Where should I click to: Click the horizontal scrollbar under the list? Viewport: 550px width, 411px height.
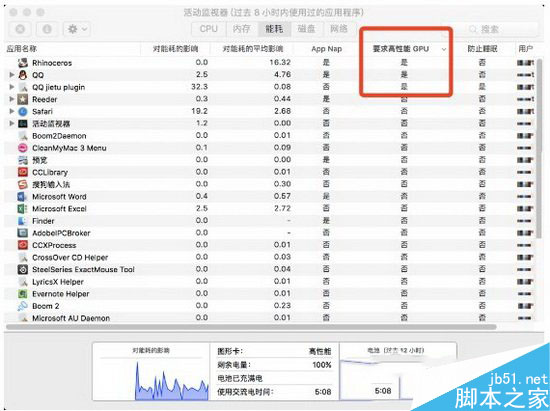251,327
